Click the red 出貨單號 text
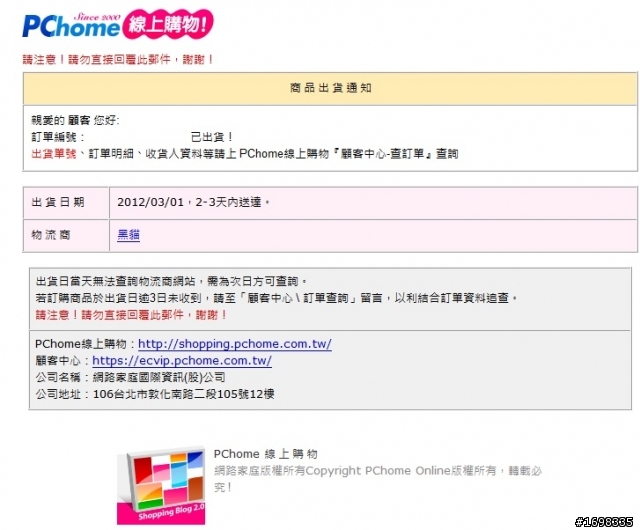The width and height of the screenshot is (640, 530). coord(54,154)
